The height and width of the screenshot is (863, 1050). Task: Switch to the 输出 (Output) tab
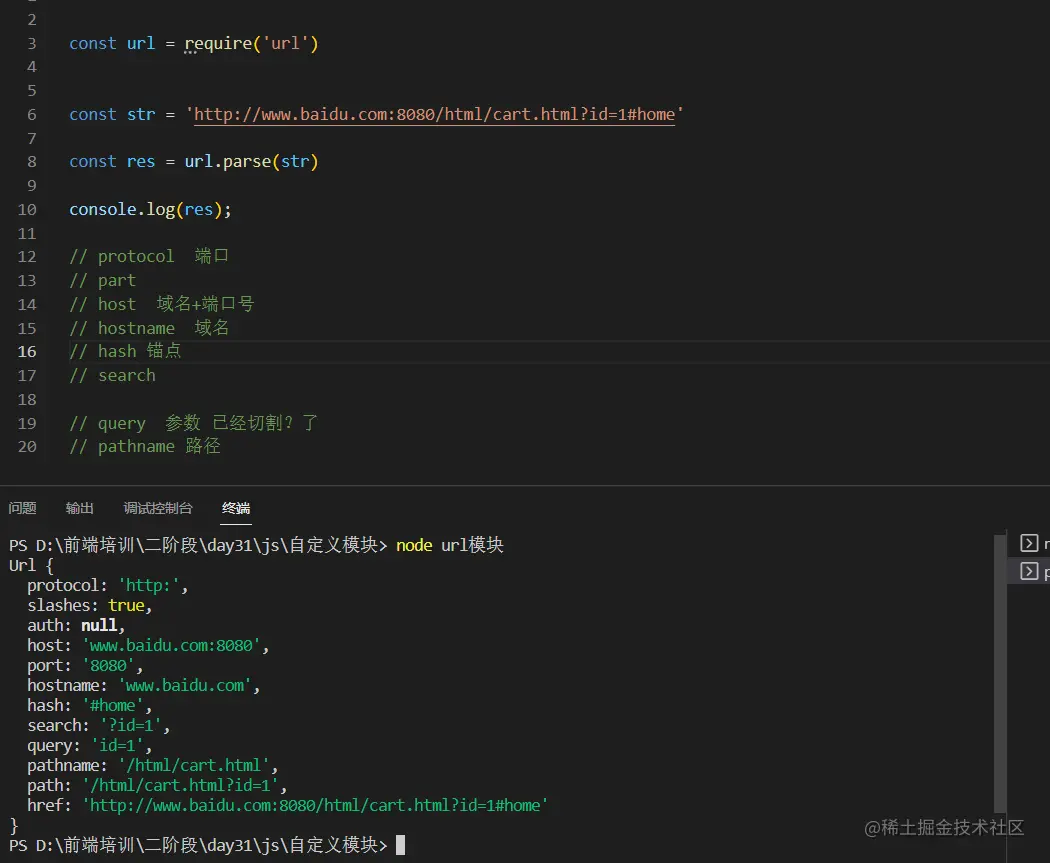tap(79, 508)
